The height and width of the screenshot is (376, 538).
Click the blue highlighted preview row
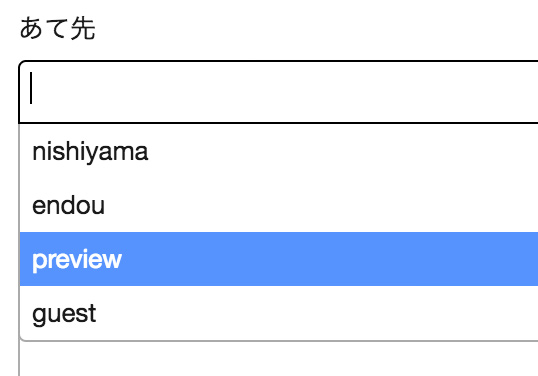point(279,259)
